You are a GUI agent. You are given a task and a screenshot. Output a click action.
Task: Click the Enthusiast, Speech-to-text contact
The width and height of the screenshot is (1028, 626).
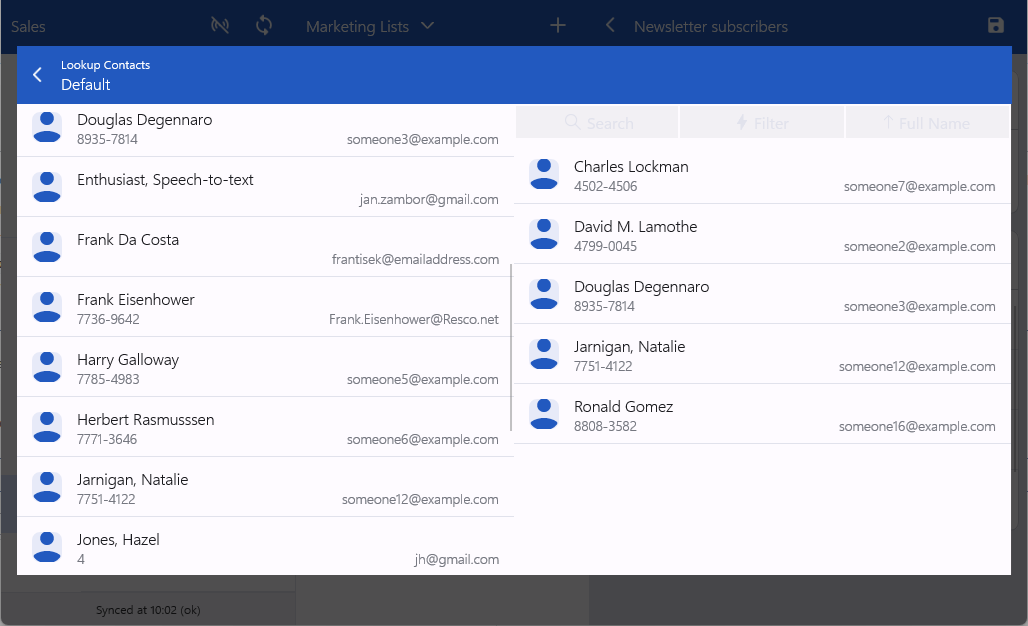[265, 187]
